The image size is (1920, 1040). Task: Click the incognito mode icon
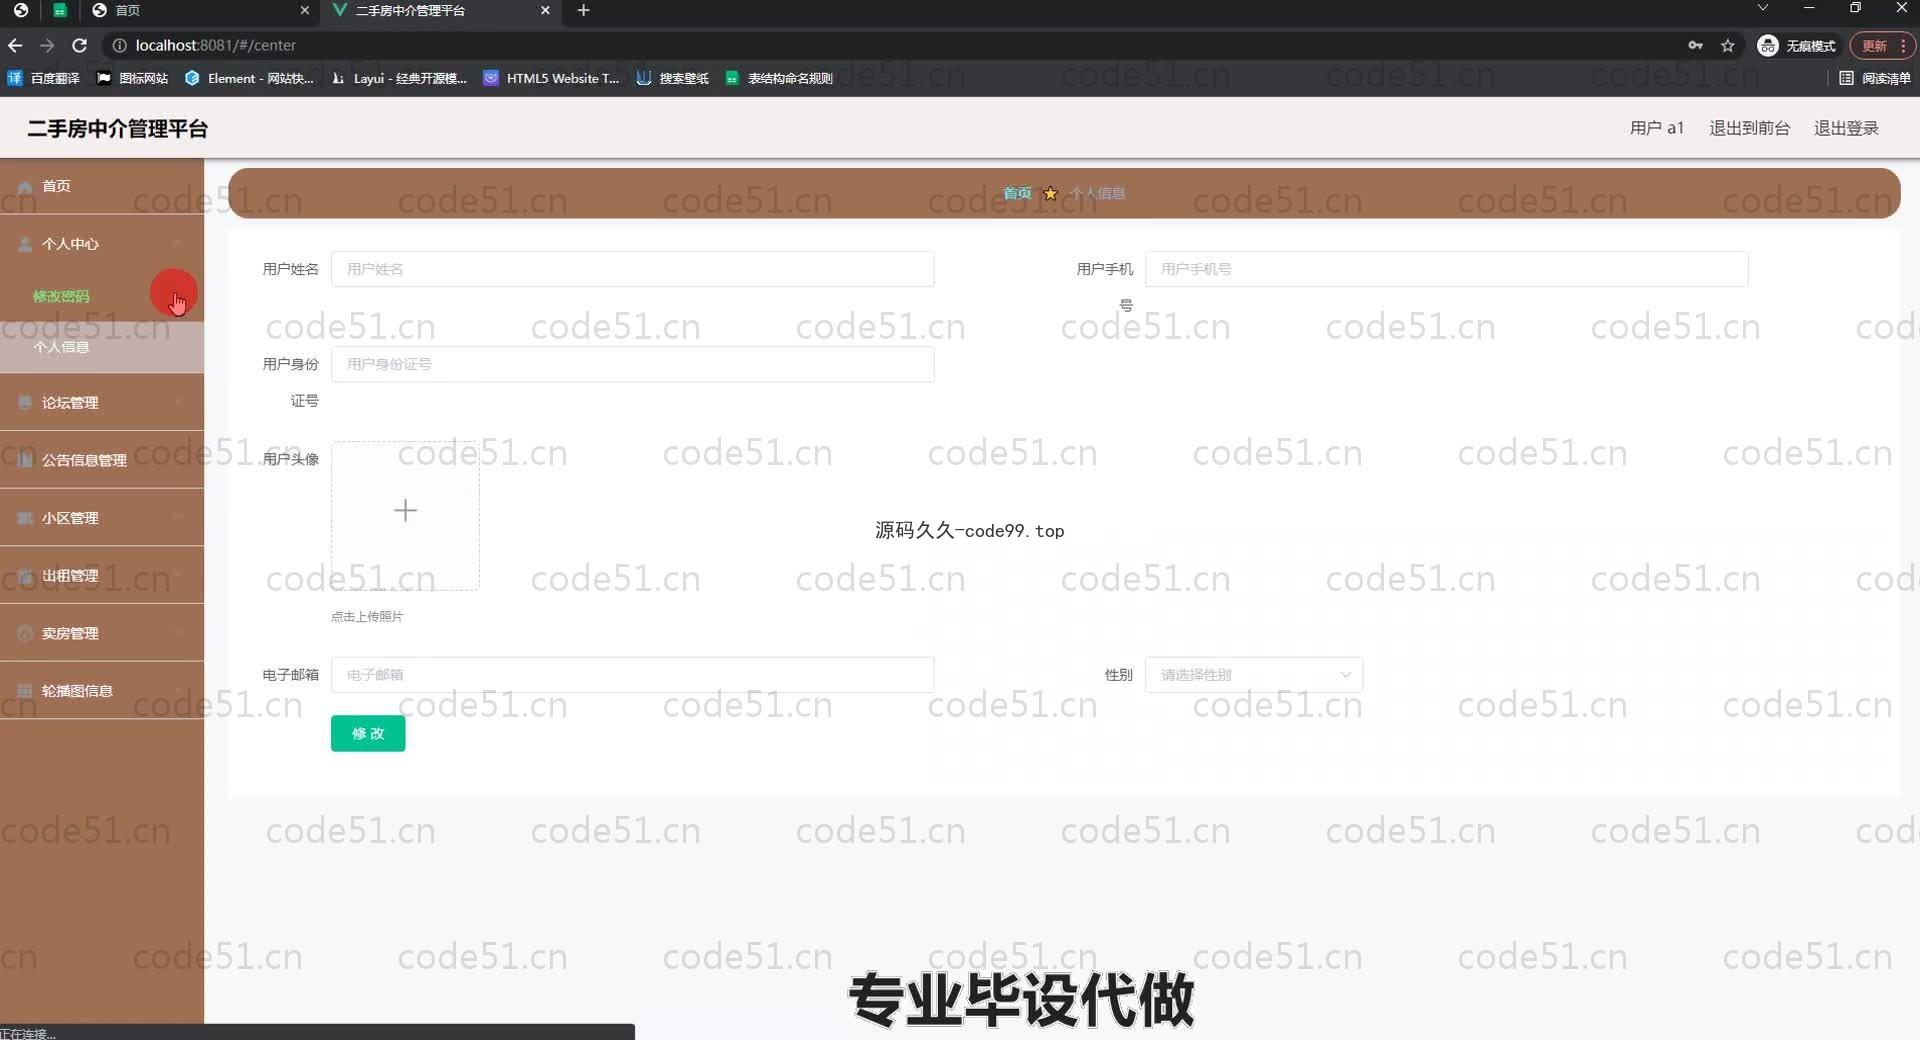(x=1768, y=45)
